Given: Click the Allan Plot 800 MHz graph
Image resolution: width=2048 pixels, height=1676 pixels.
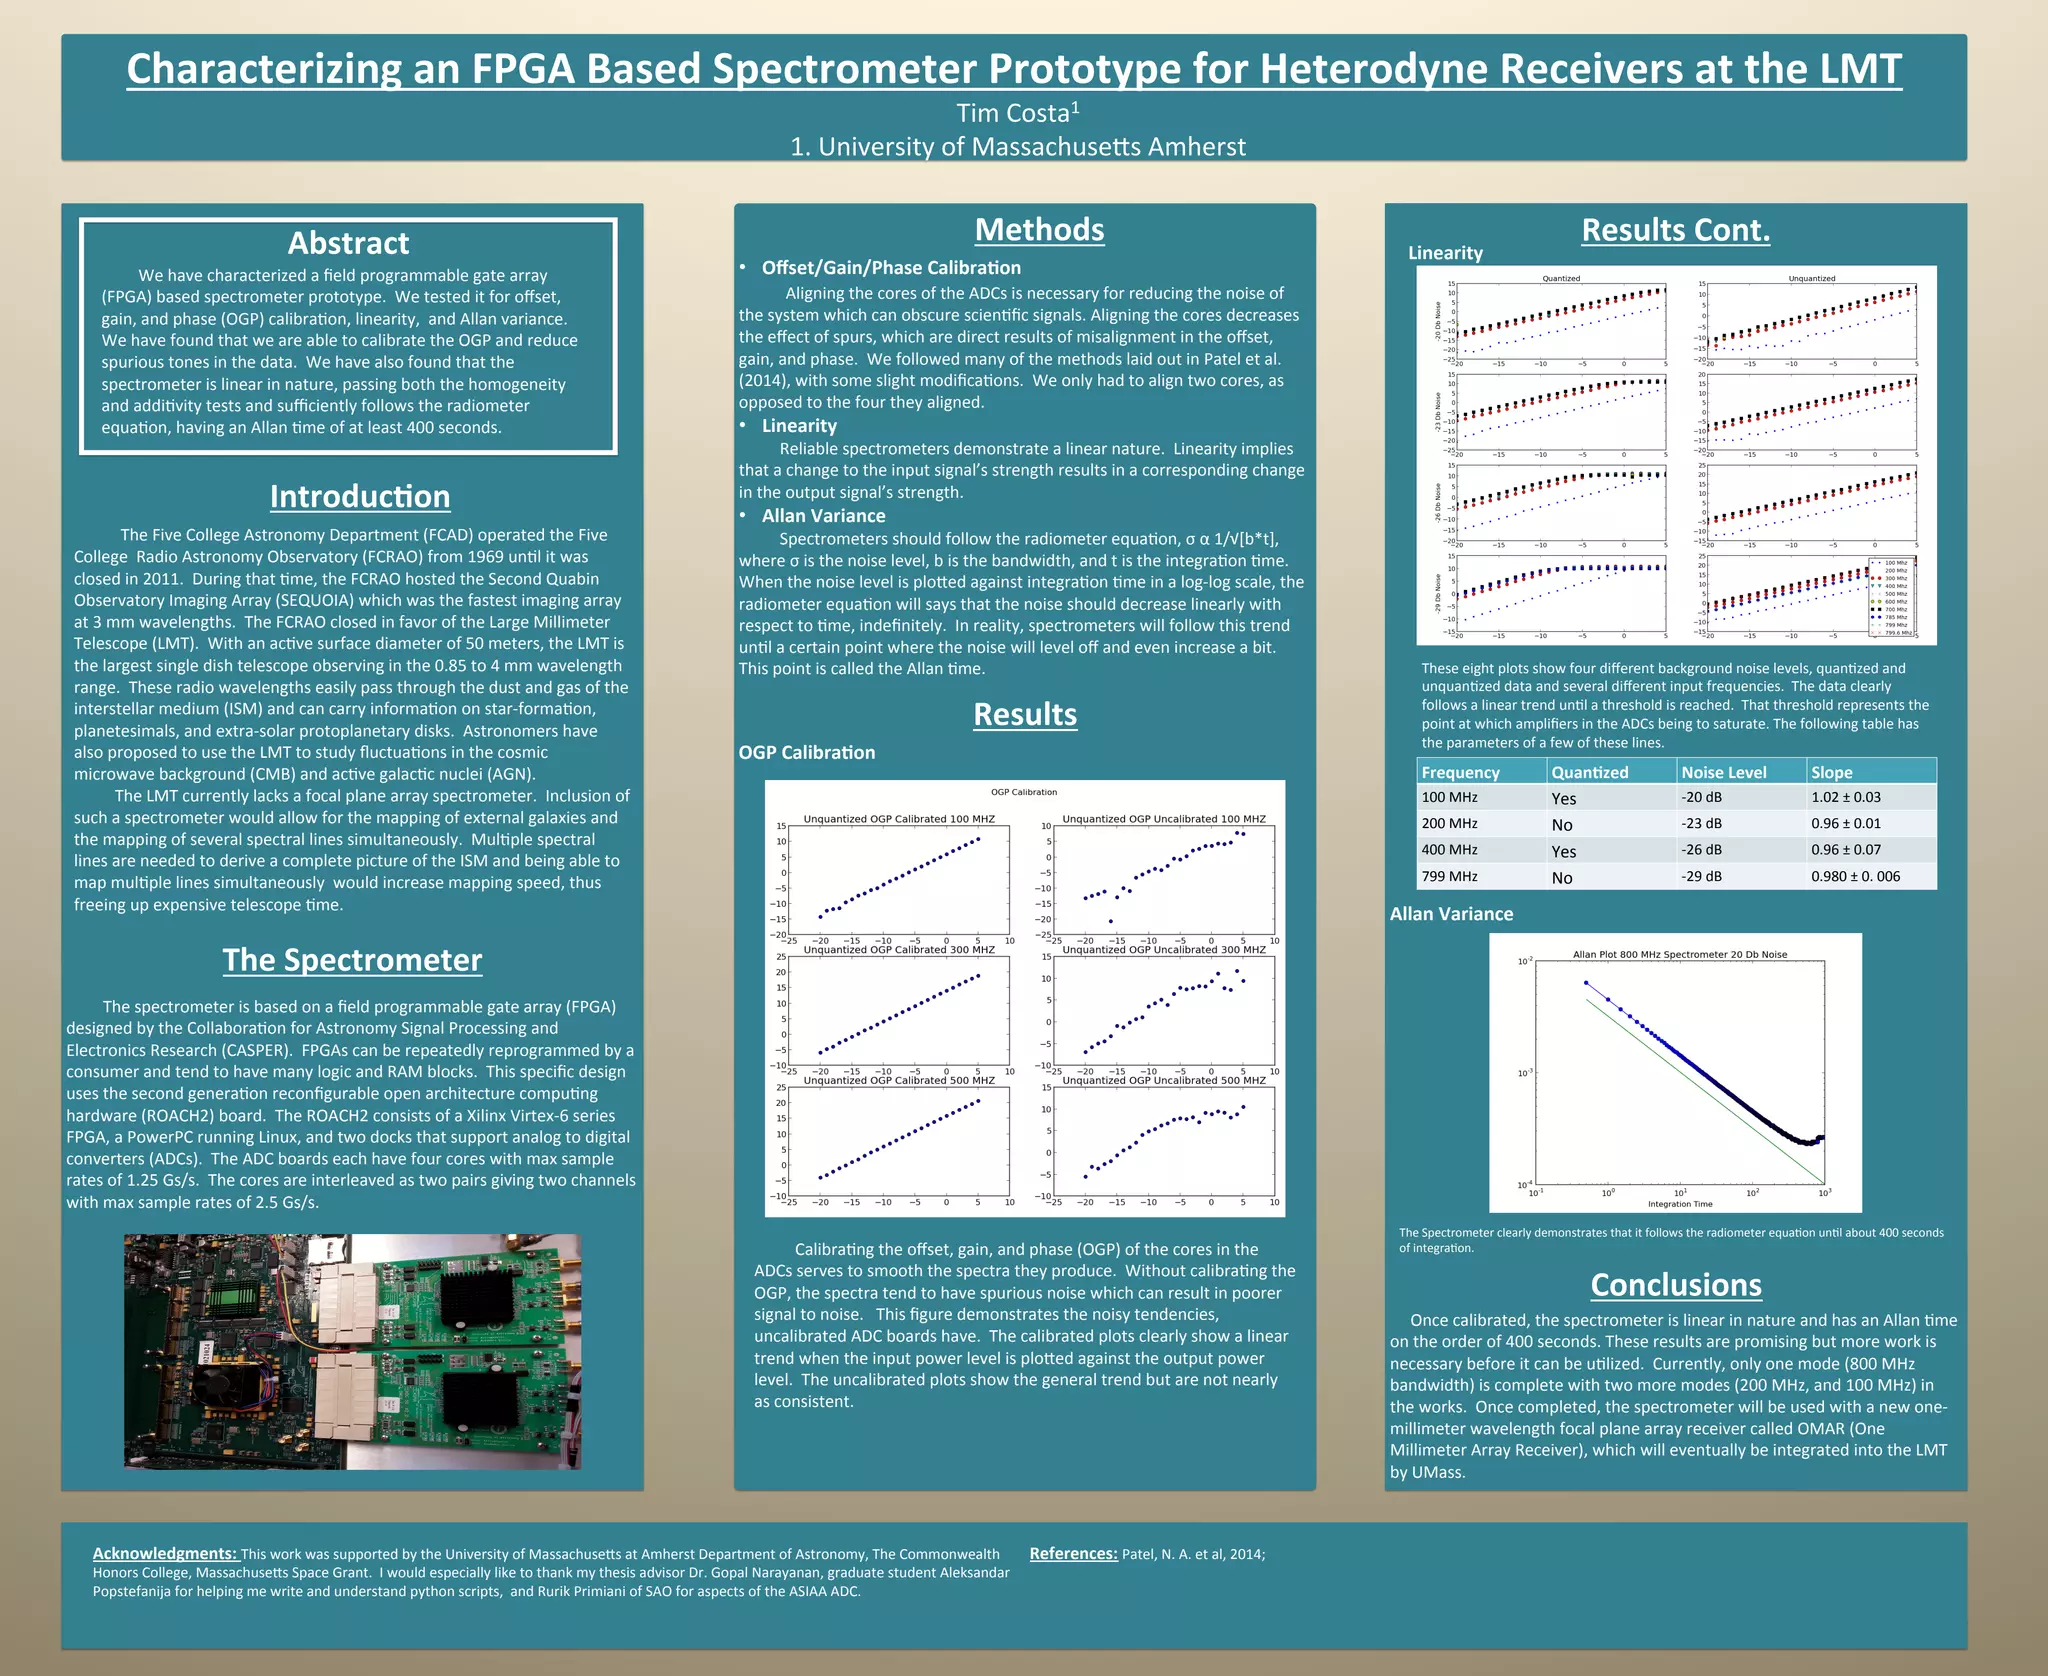Looking at the screenshot, I should coord(1675,1072).
